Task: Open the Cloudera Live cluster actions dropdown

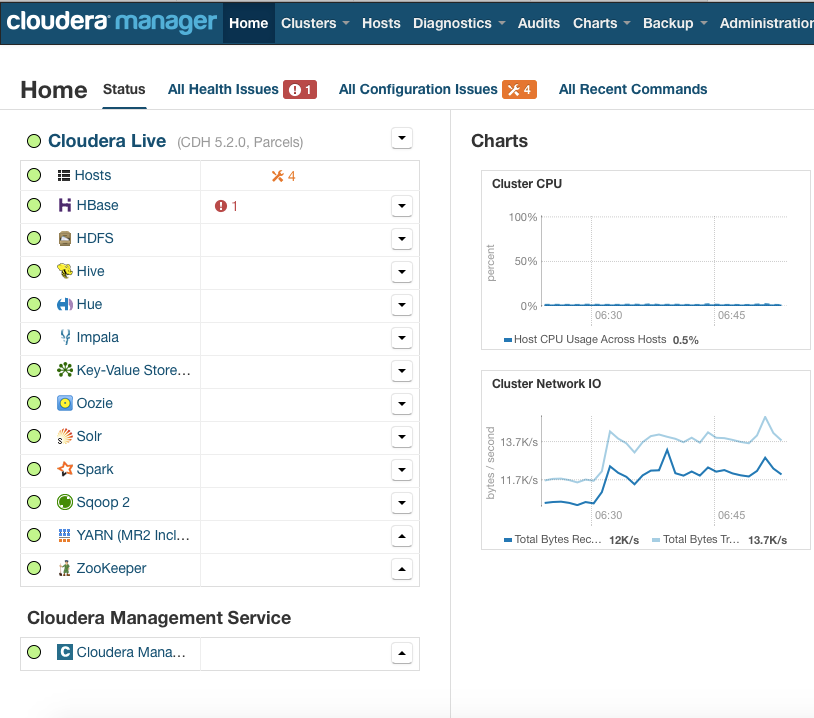Action: (x=402, y=138)
